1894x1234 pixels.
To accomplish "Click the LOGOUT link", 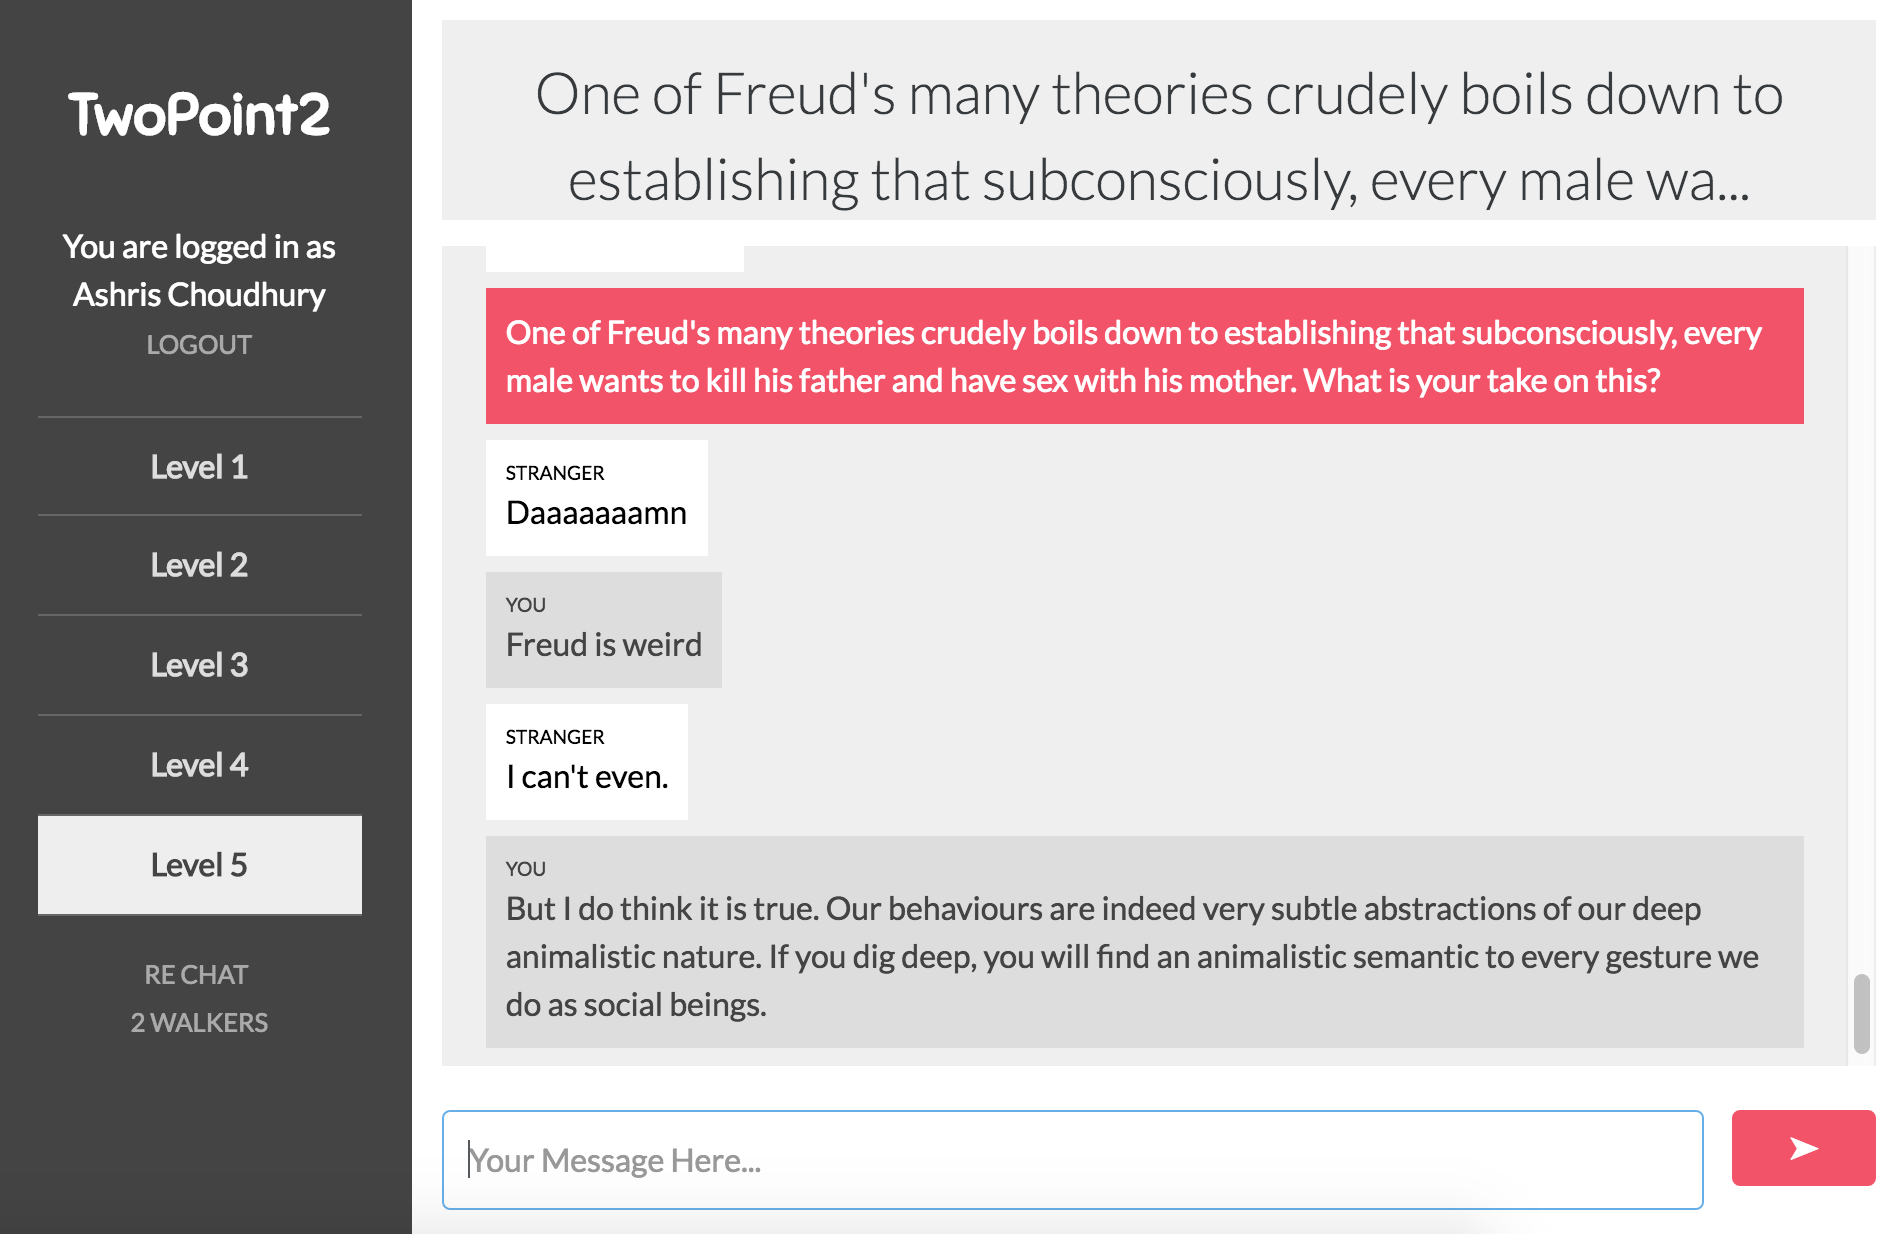I will pos(199,344).
